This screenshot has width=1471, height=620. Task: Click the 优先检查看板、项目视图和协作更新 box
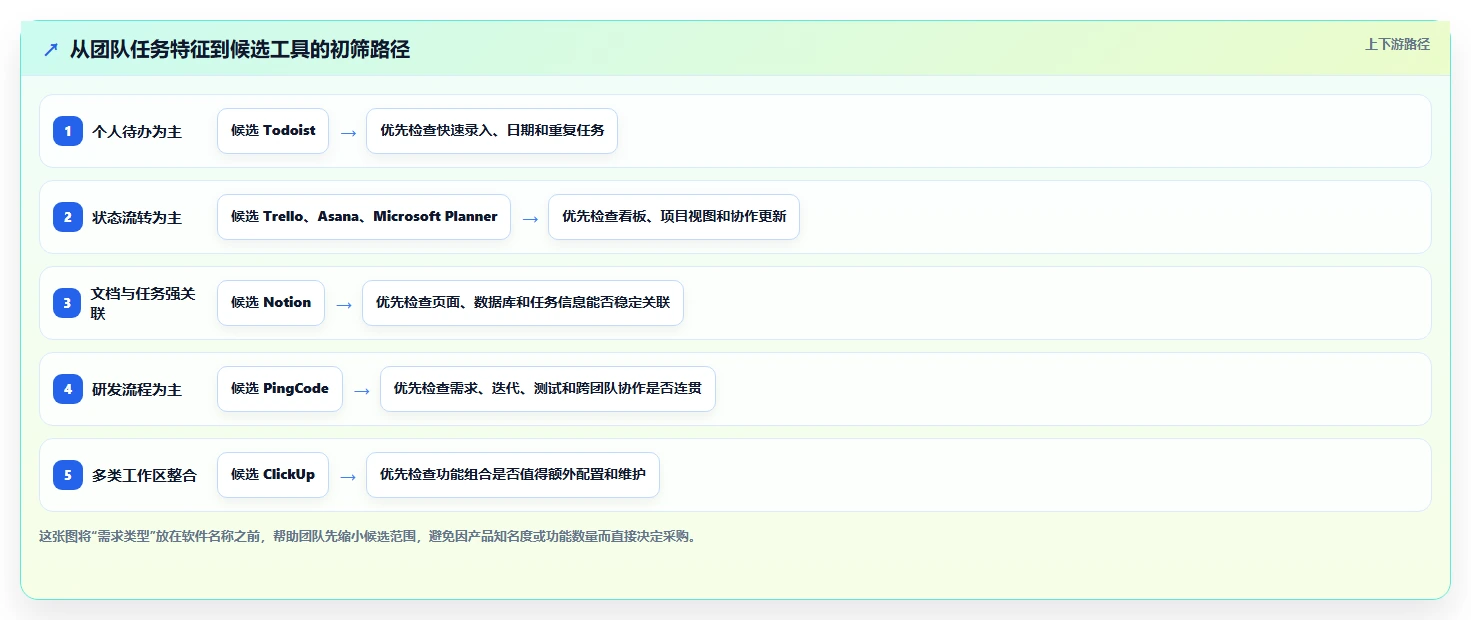[x=674, y=217]
